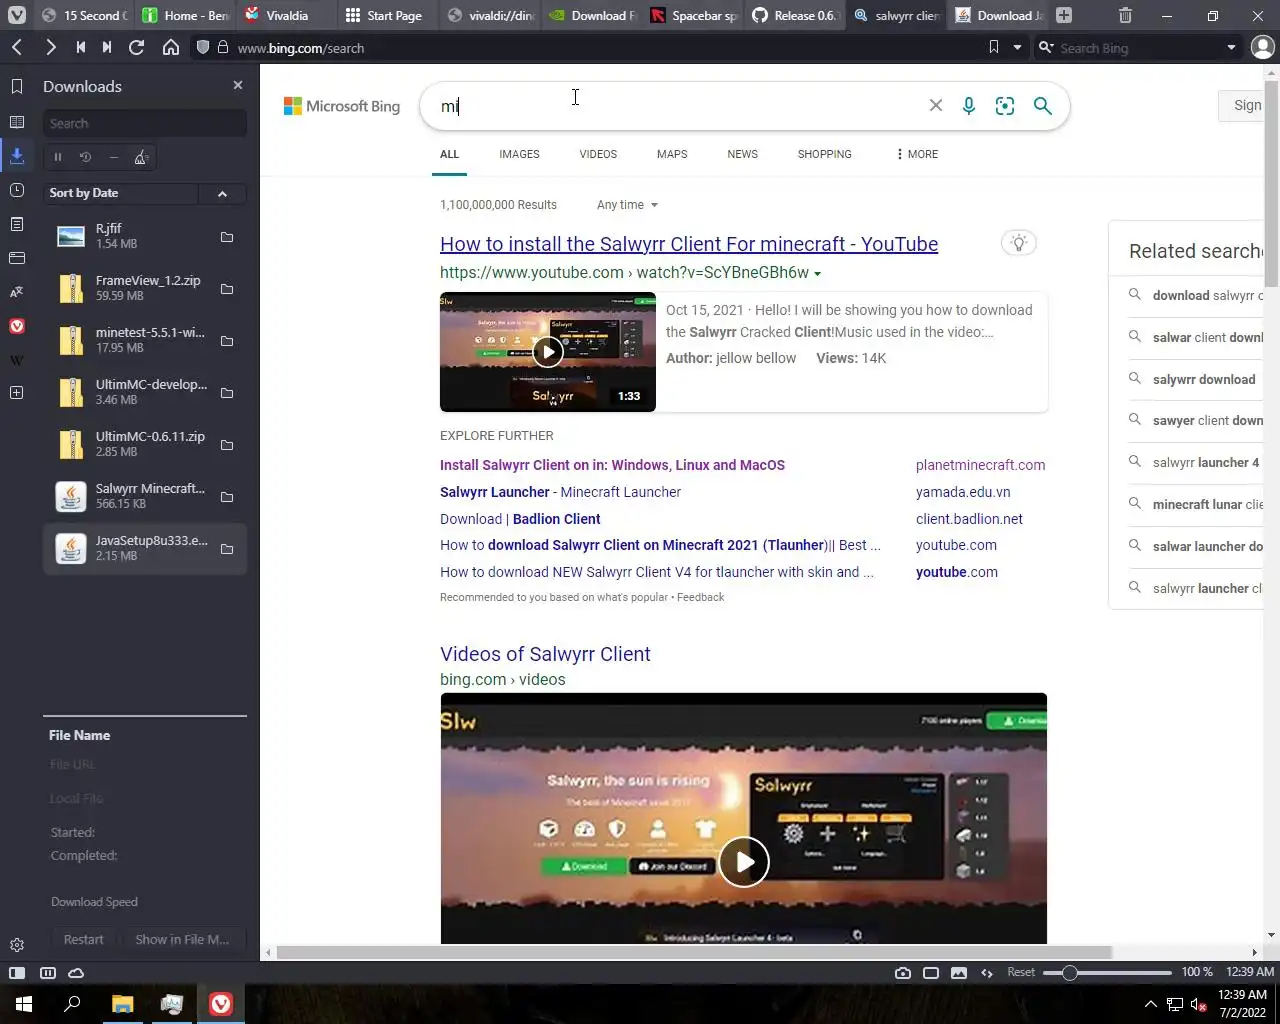Play the Salwyrr video thumbnail
This screenshot has width=1280, height=1024.
point(548,352)
